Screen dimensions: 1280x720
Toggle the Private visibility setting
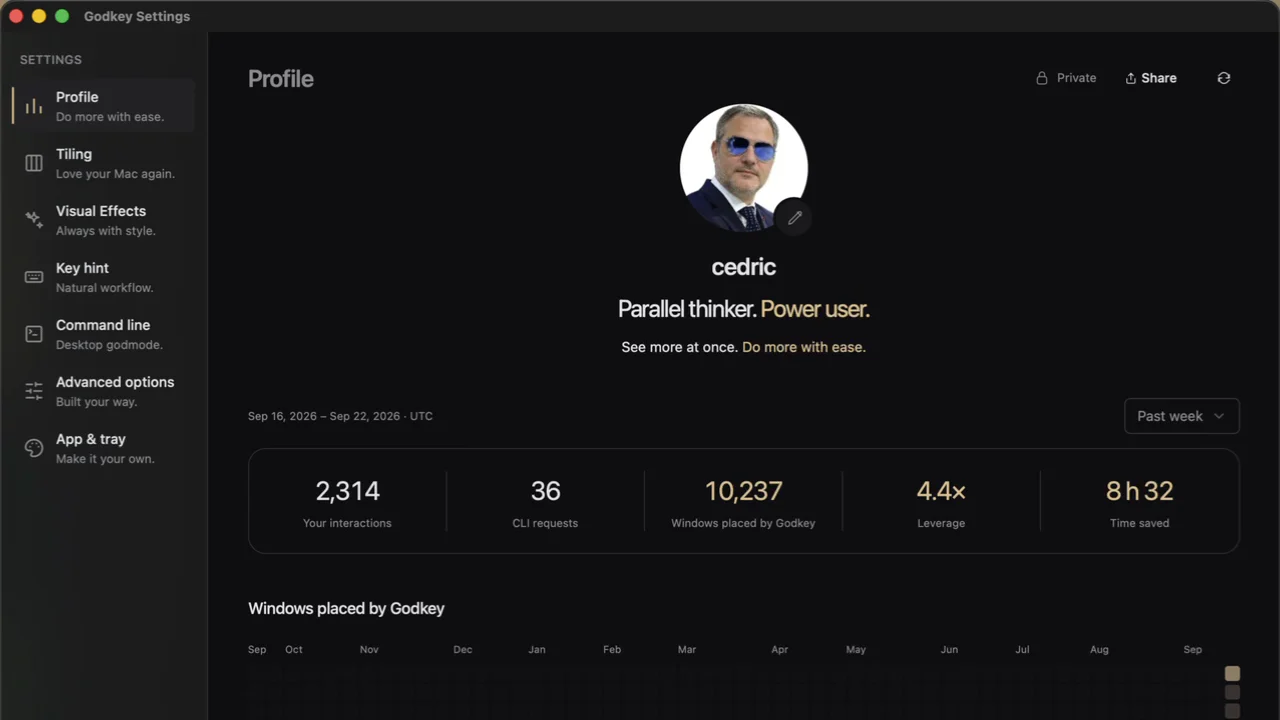1066,78
